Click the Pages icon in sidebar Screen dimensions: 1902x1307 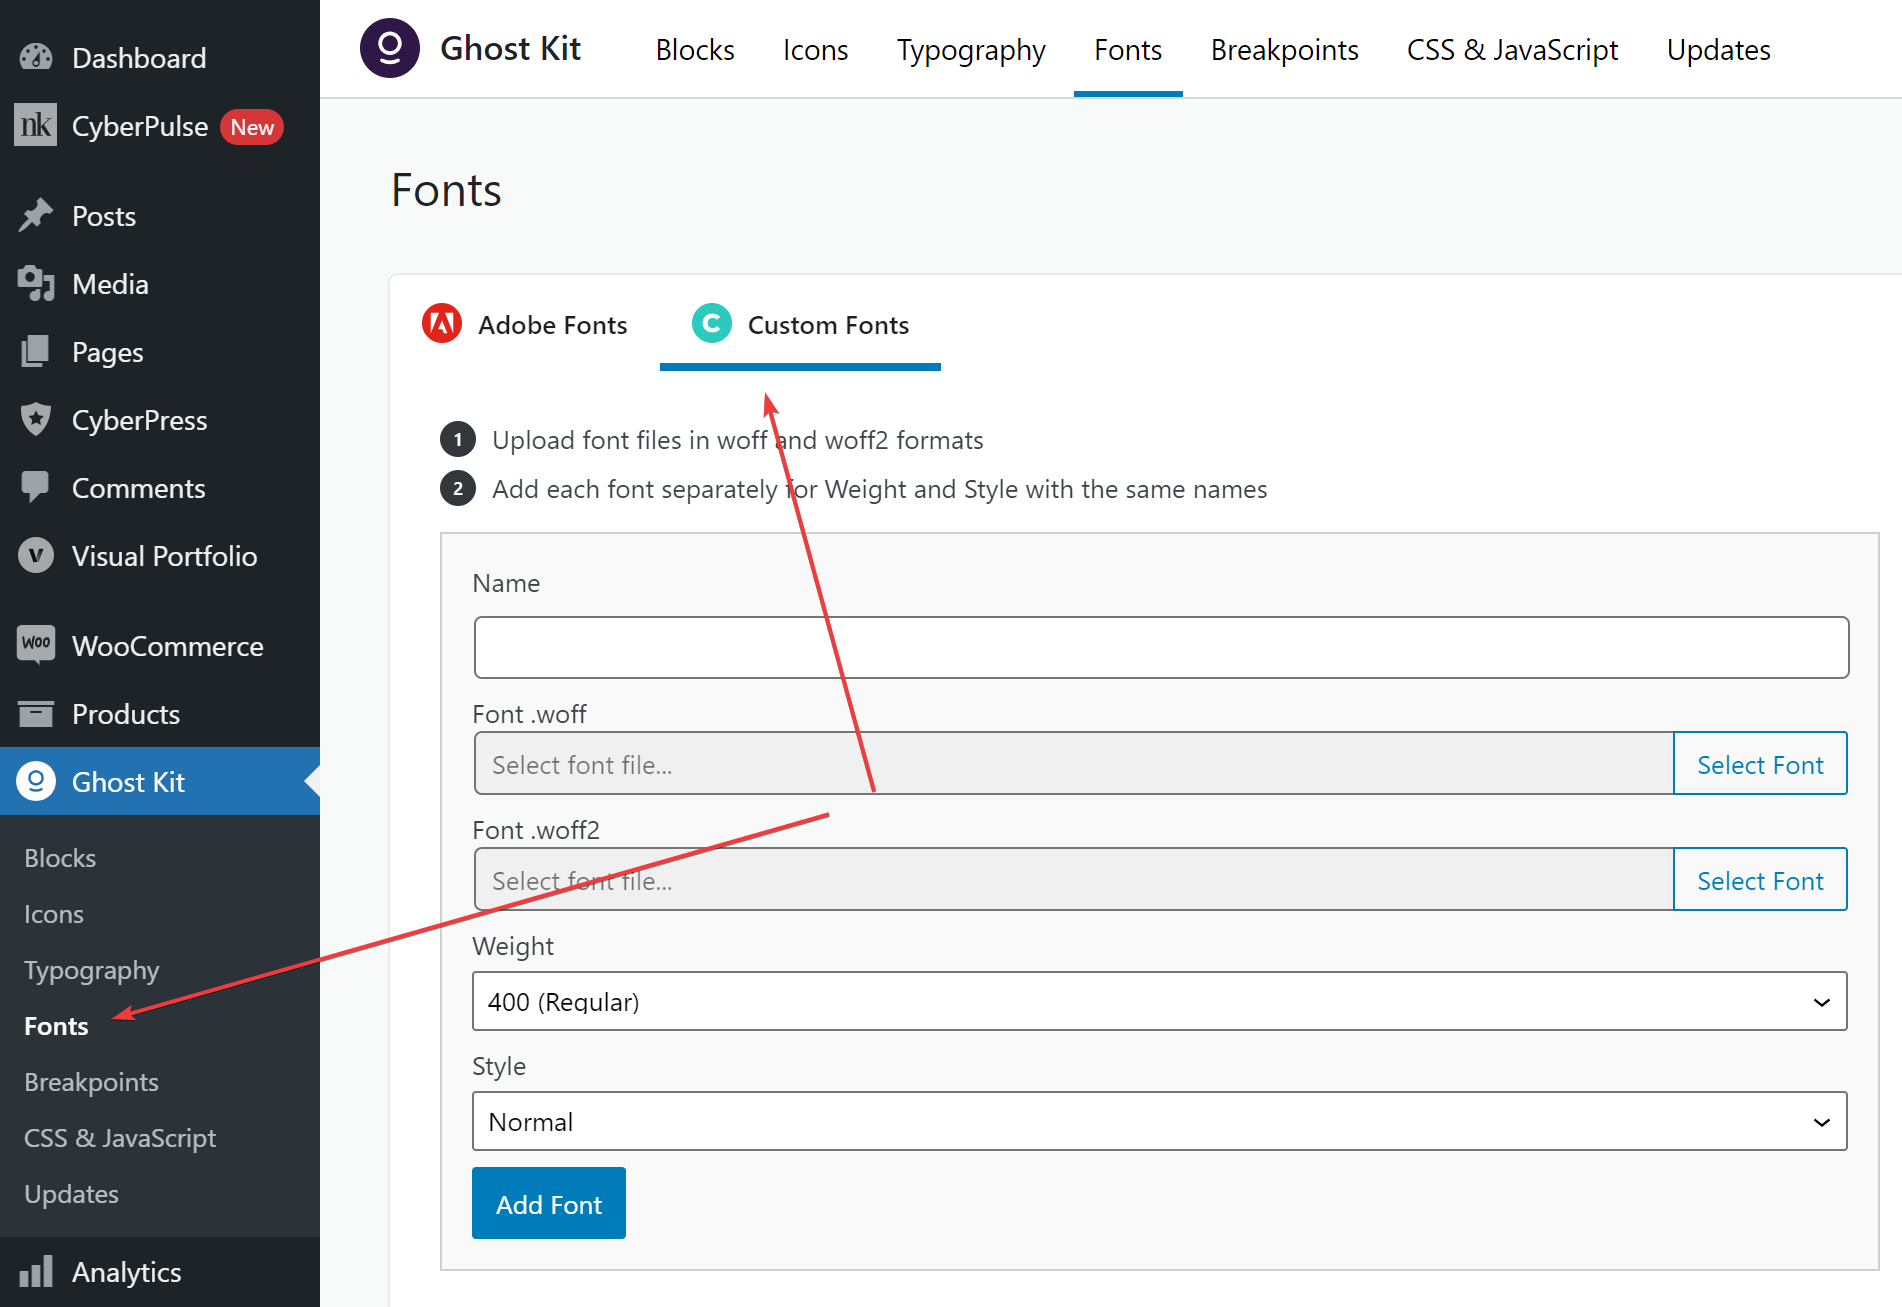(x=36, y=352)
